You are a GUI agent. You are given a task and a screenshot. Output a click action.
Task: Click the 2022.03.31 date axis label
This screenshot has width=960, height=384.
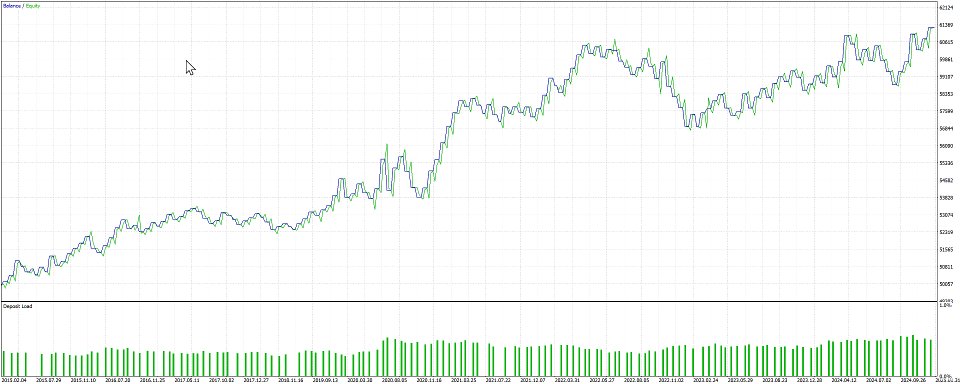click(567, 380)
